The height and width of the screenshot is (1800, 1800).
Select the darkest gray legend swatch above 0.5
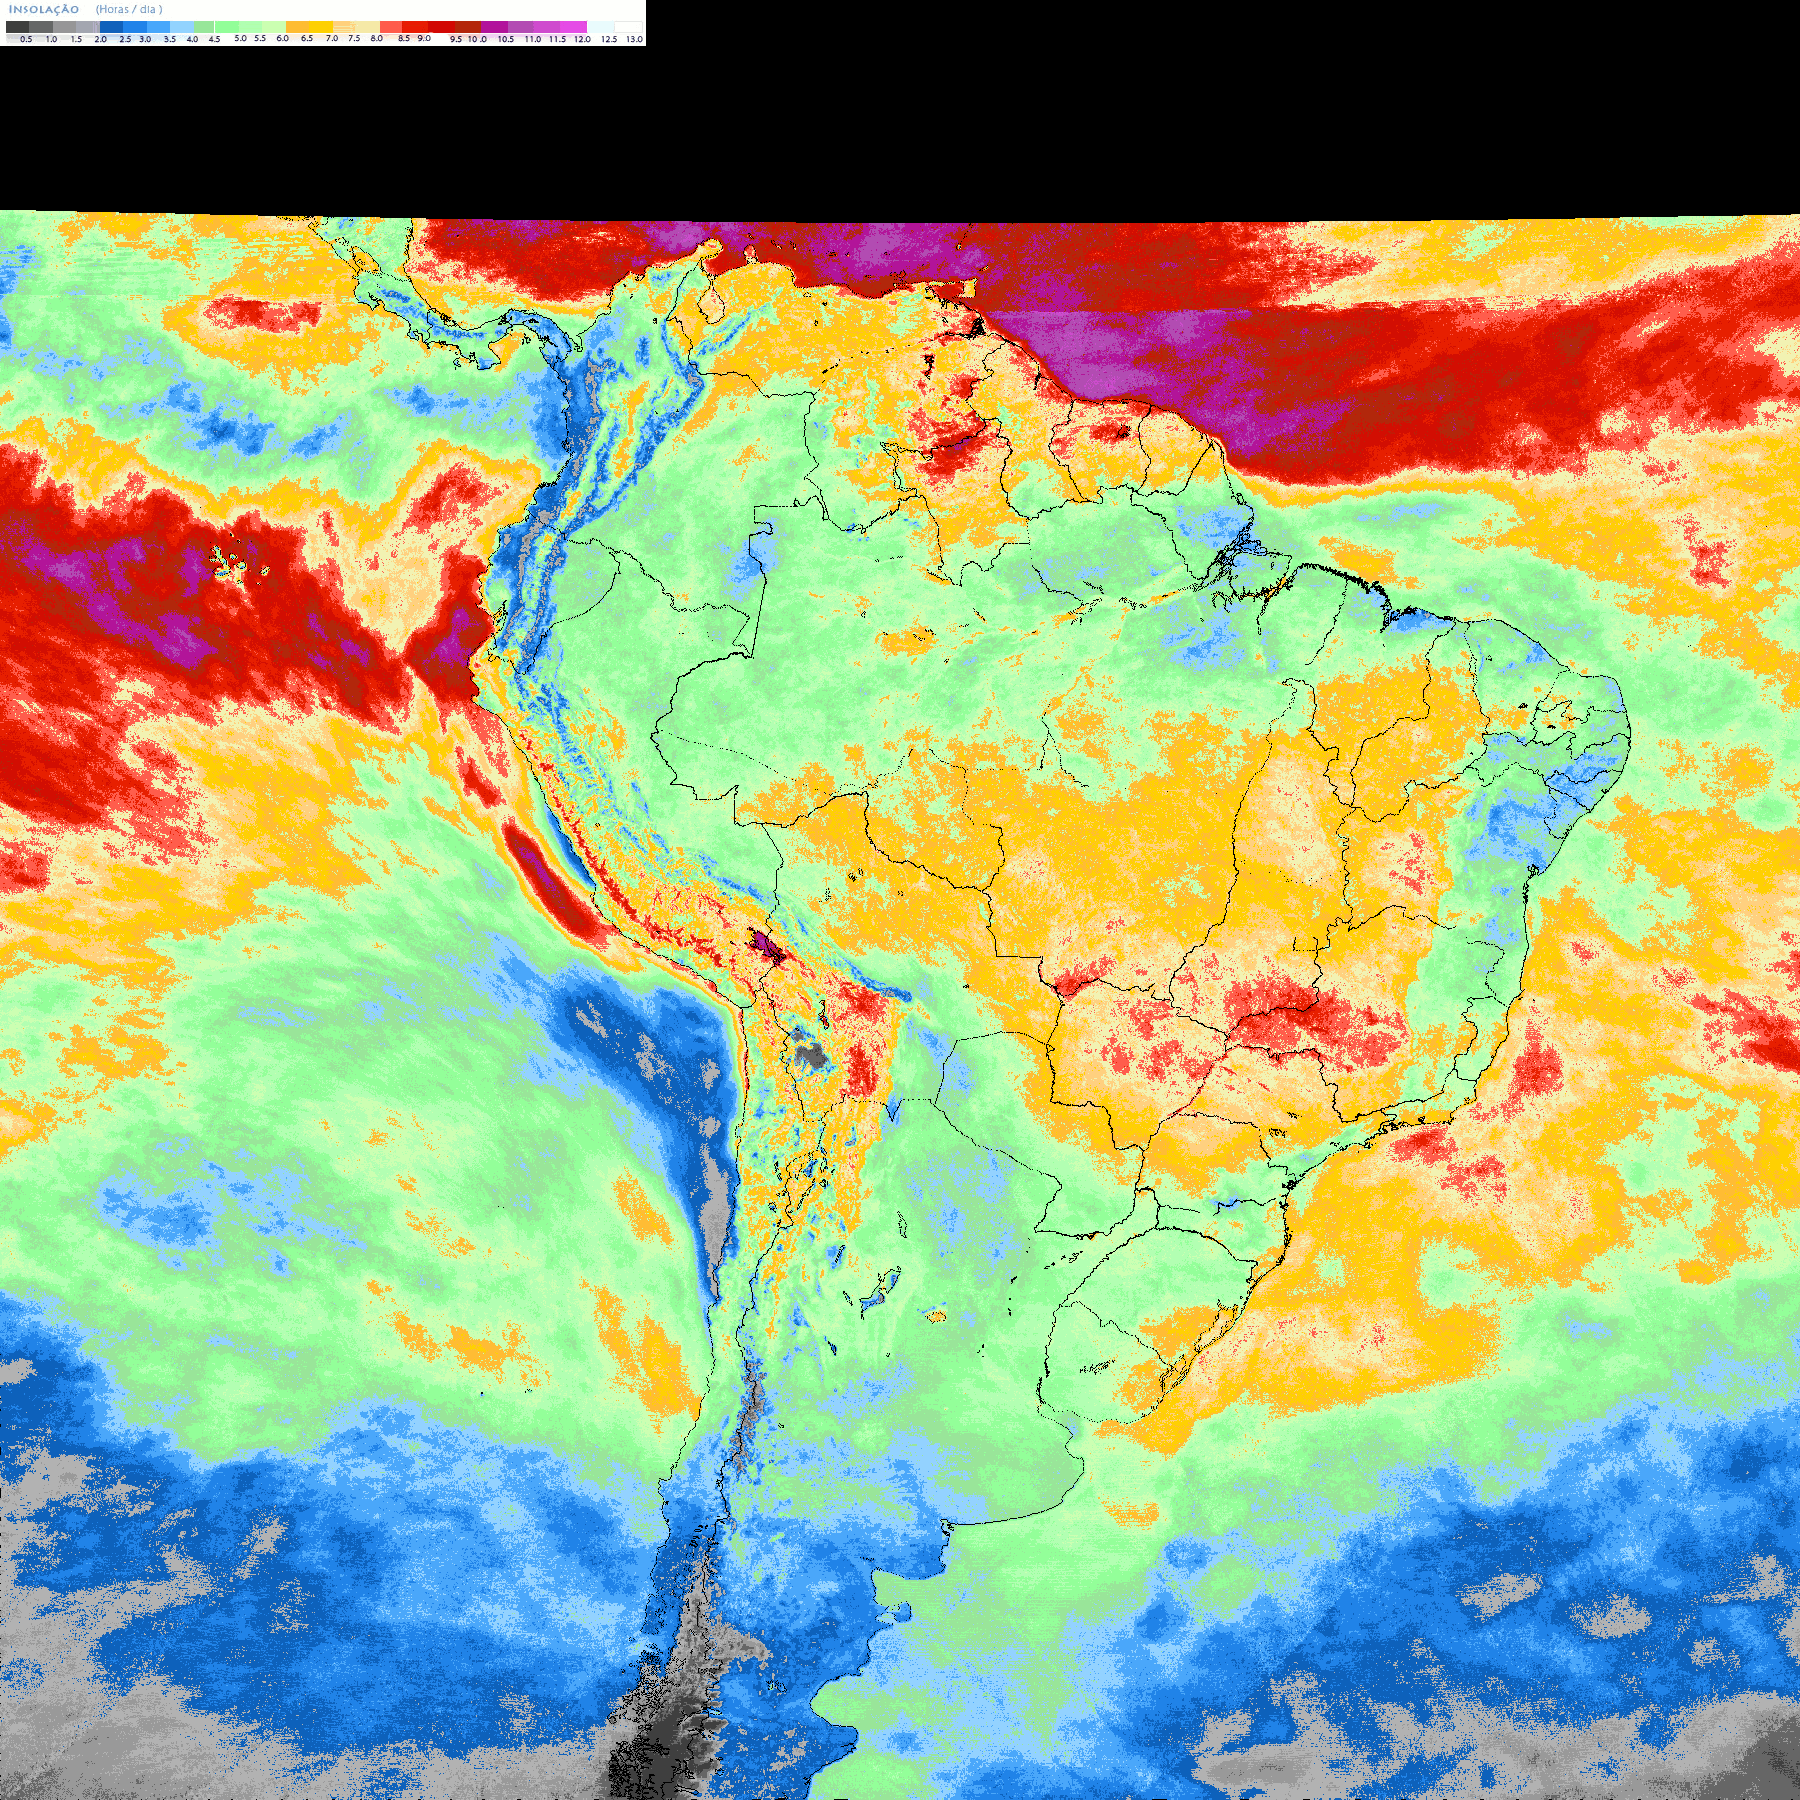click(x=17, y=27)
